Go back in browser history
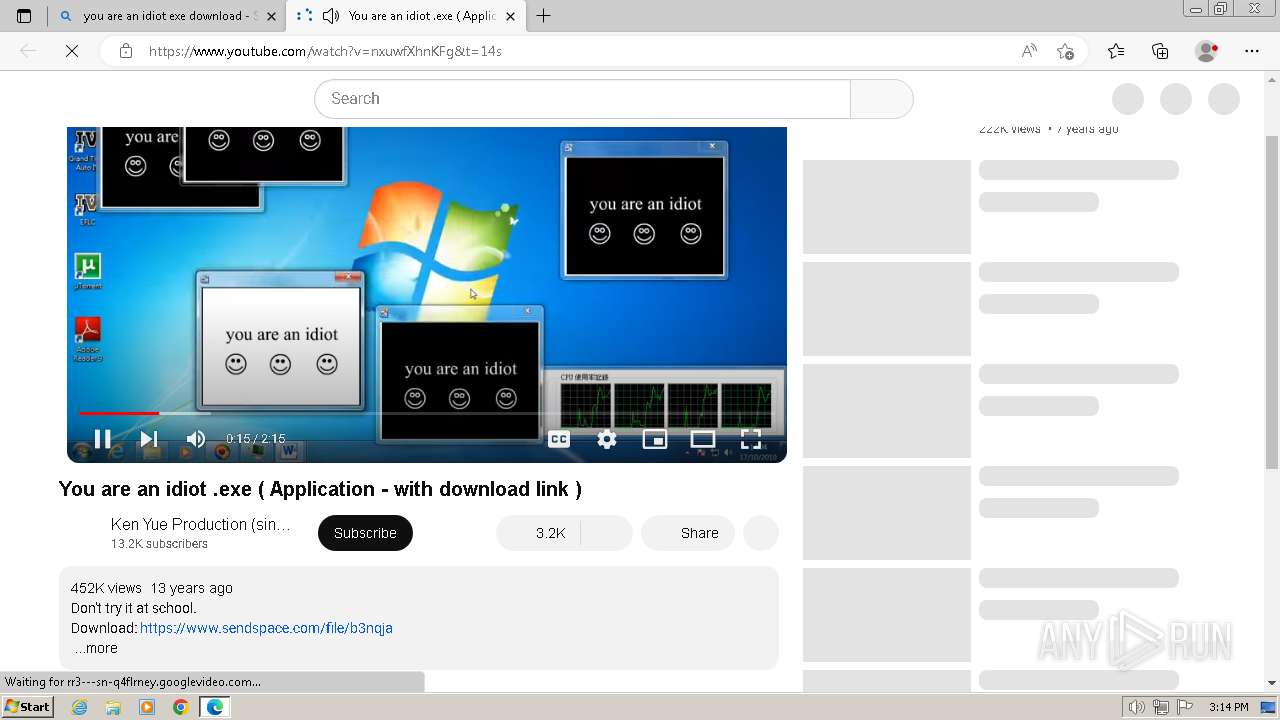 (x=28, y=51)
